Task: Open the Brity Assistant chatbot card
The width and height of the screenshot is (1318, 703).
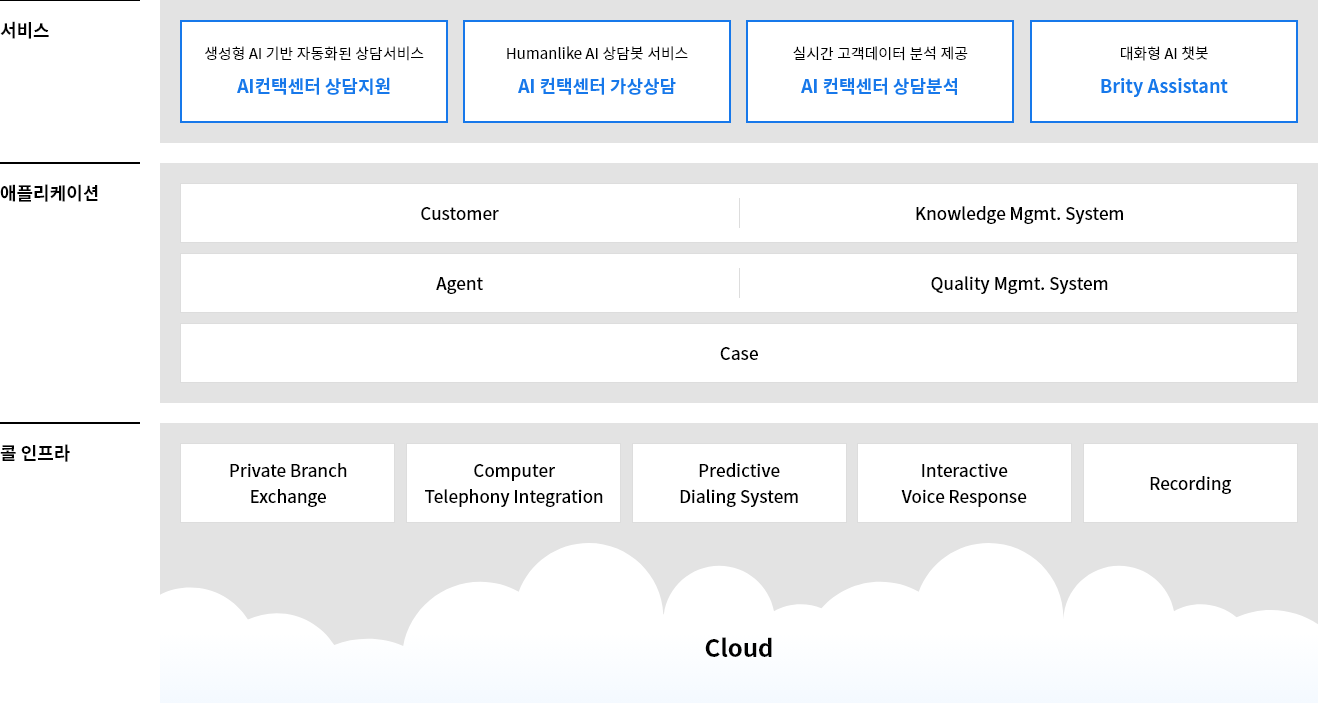Action: [1162, 71]
